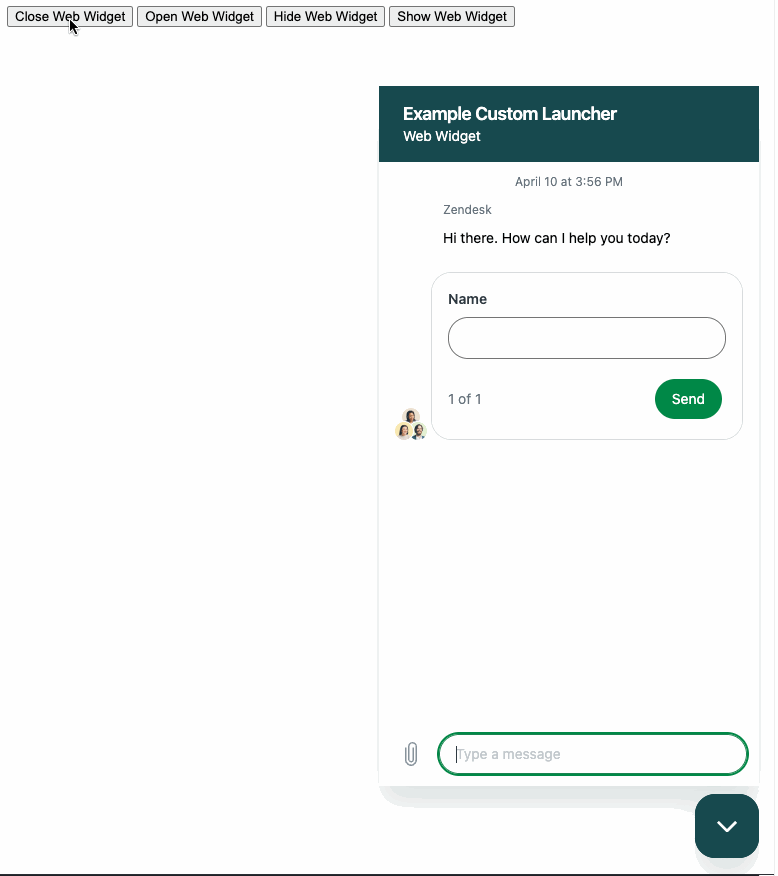Collapse the chat with the chevron launcher
The height and width of the screenshot is (876, 778).
click(727, 826)
